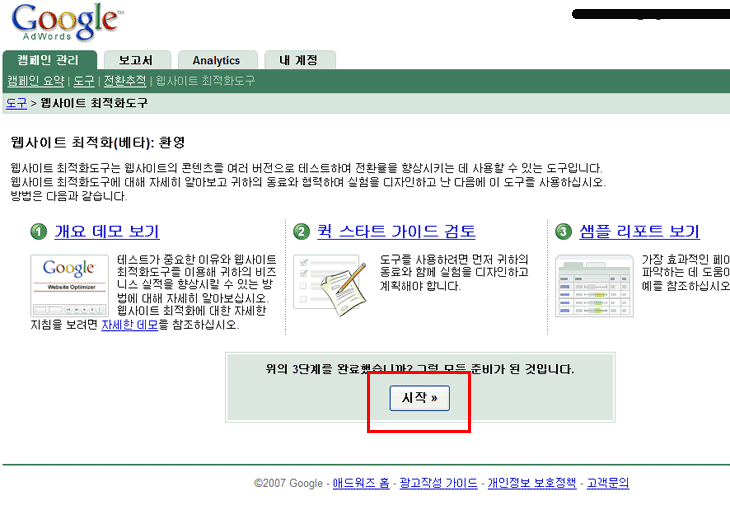The height and width of the screenshot is (506, 730).
Task: Click the checklist and pencil guide image
Action: pos(330,286)
